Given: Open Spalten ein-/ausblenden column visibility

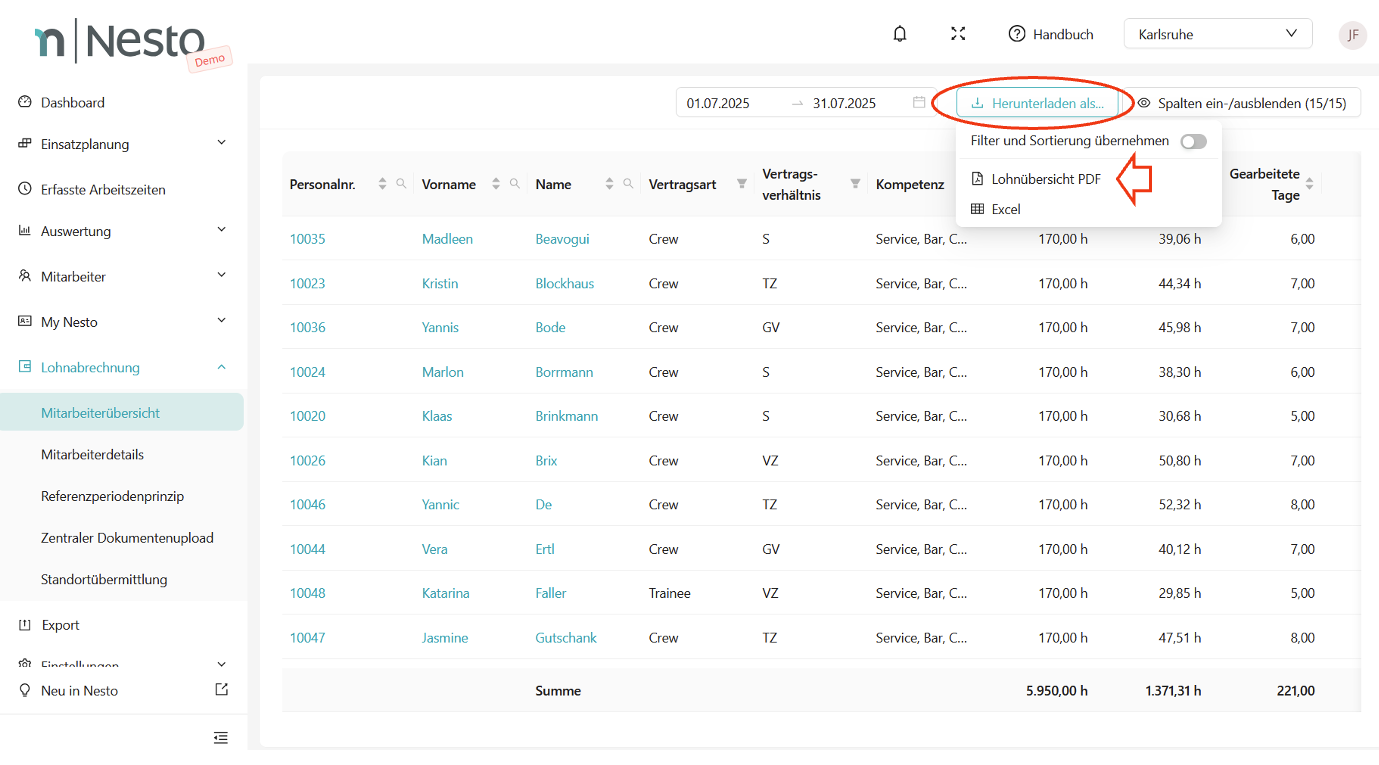Looking at the screenshot, I should click(x=1243, y=103).
